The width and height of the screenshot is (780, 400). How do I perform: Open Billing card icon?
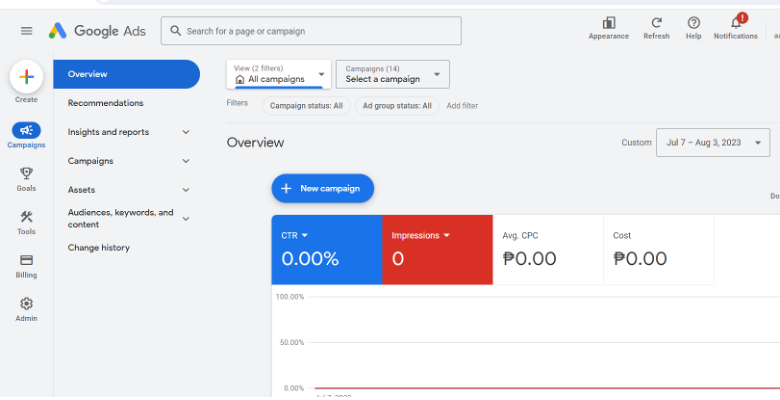(x=26, y=260)
